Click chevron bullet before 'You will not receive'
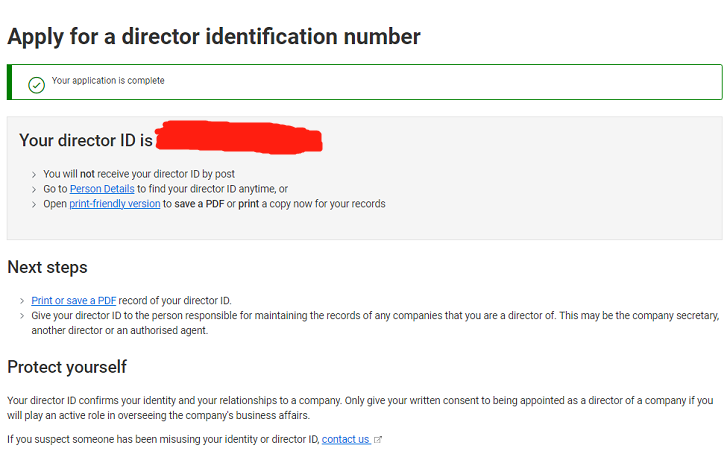 34,175
